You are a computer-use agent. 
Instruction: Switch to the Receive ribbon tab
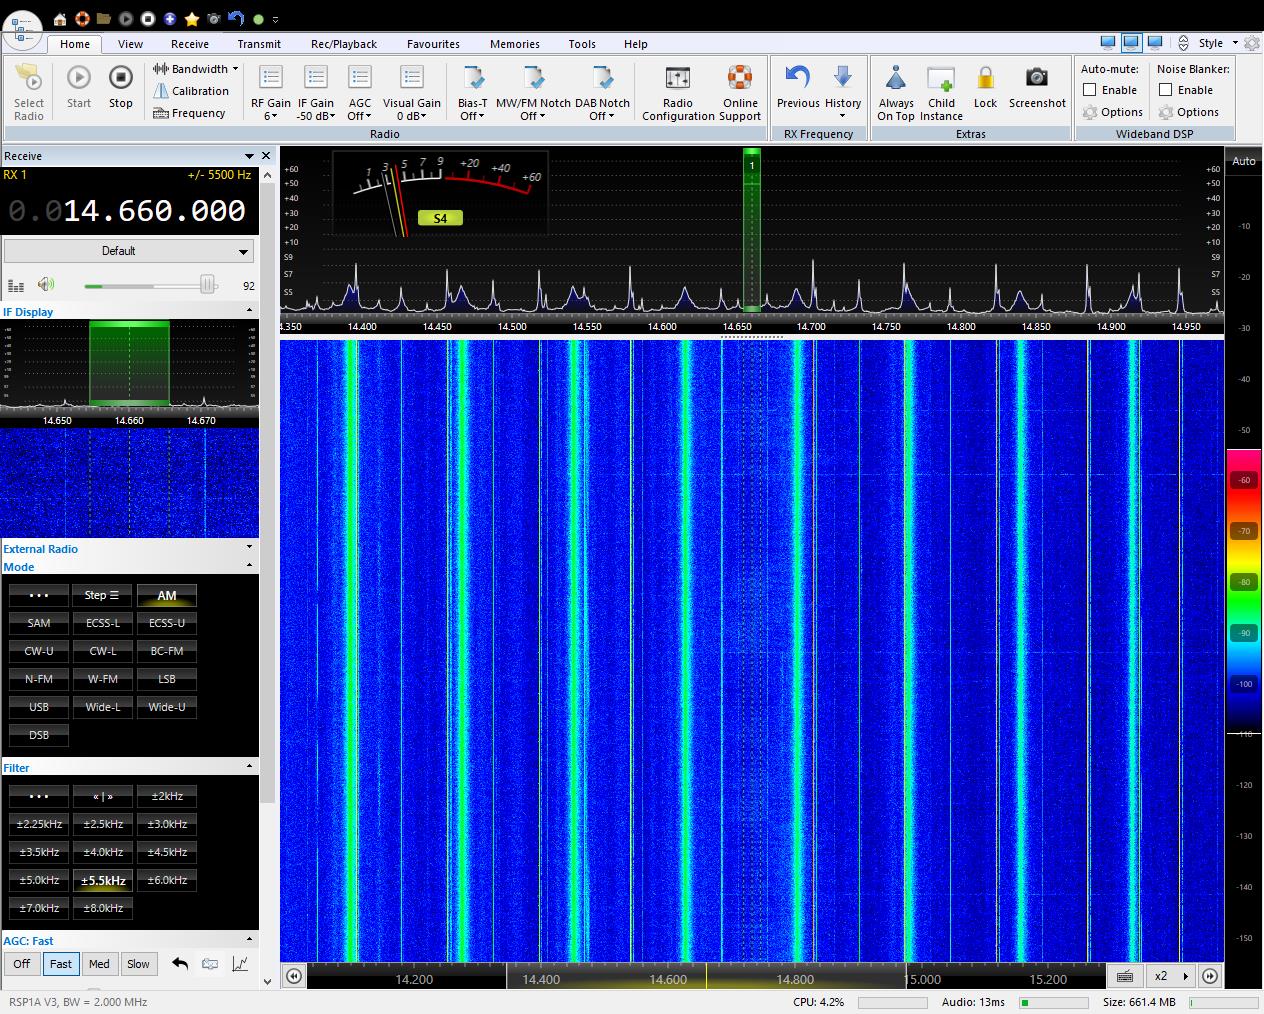(189, 44)
